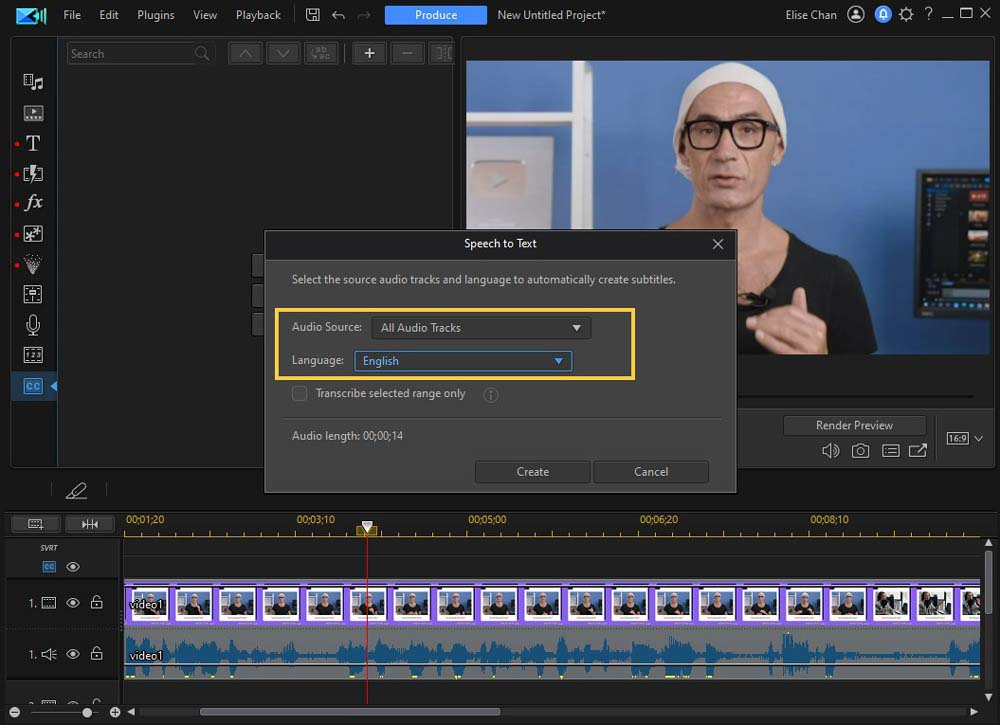
Task: Lock the audio track using the lock icon
Action: tap(97, 653)
